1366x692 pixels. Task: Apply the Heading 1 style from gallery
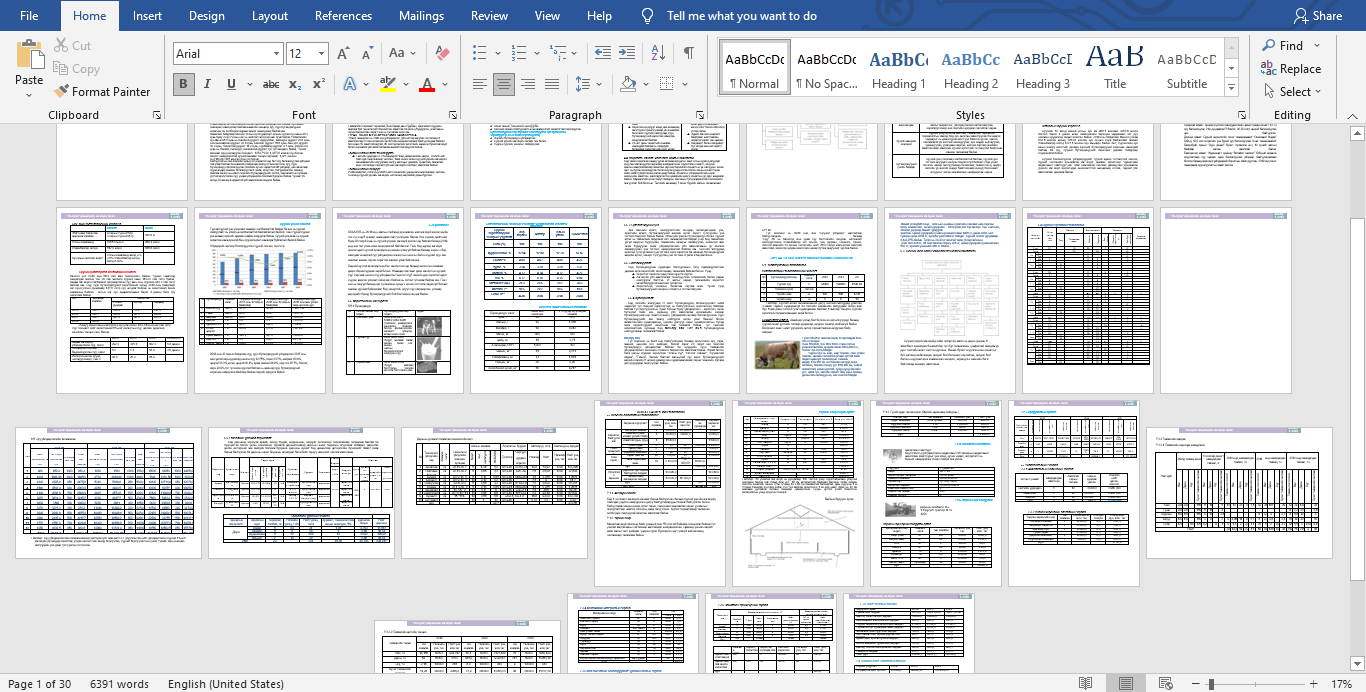click(898, 70)
